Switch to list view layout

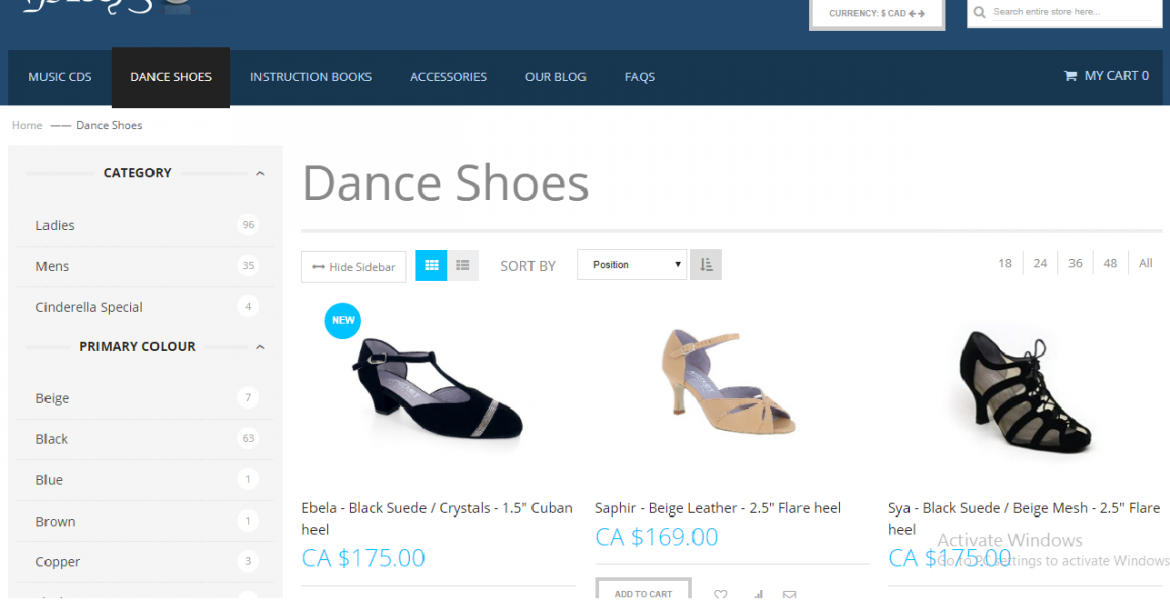pos(463,265)
